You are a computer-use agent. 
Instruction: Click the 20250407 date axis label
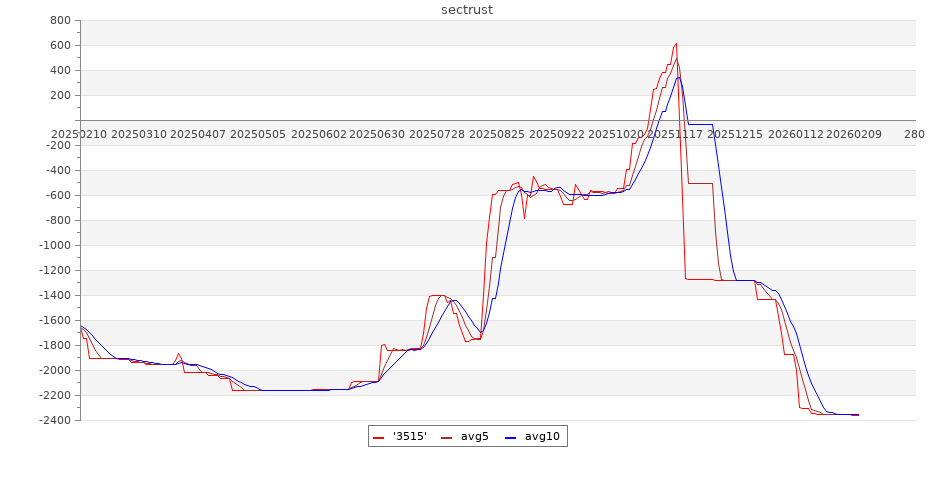pos(198,134)
